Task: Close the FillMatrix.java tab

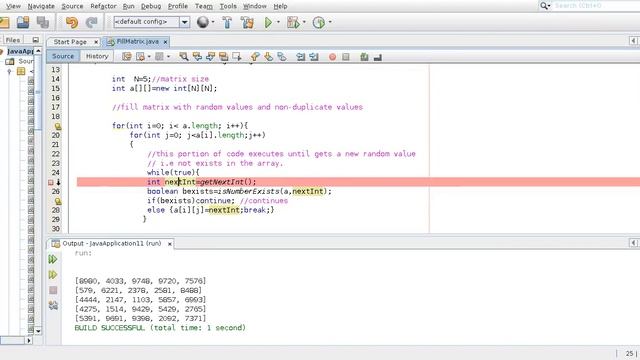Action: 165,42
